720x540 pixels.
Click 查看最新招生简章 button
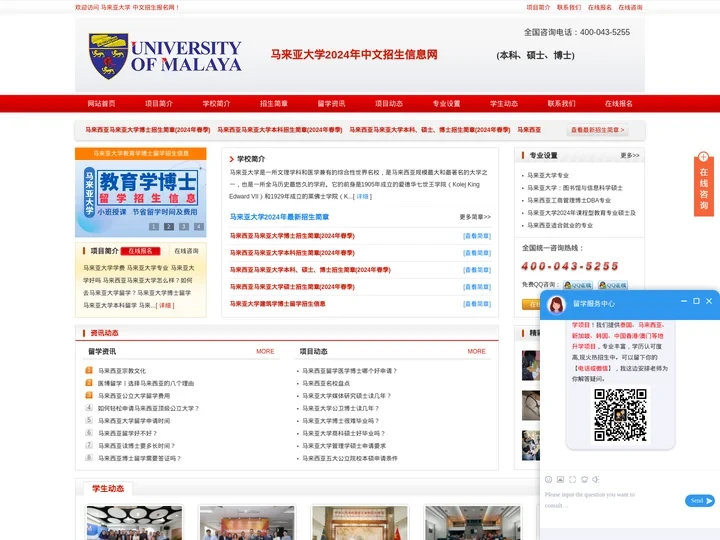point(597,130)
